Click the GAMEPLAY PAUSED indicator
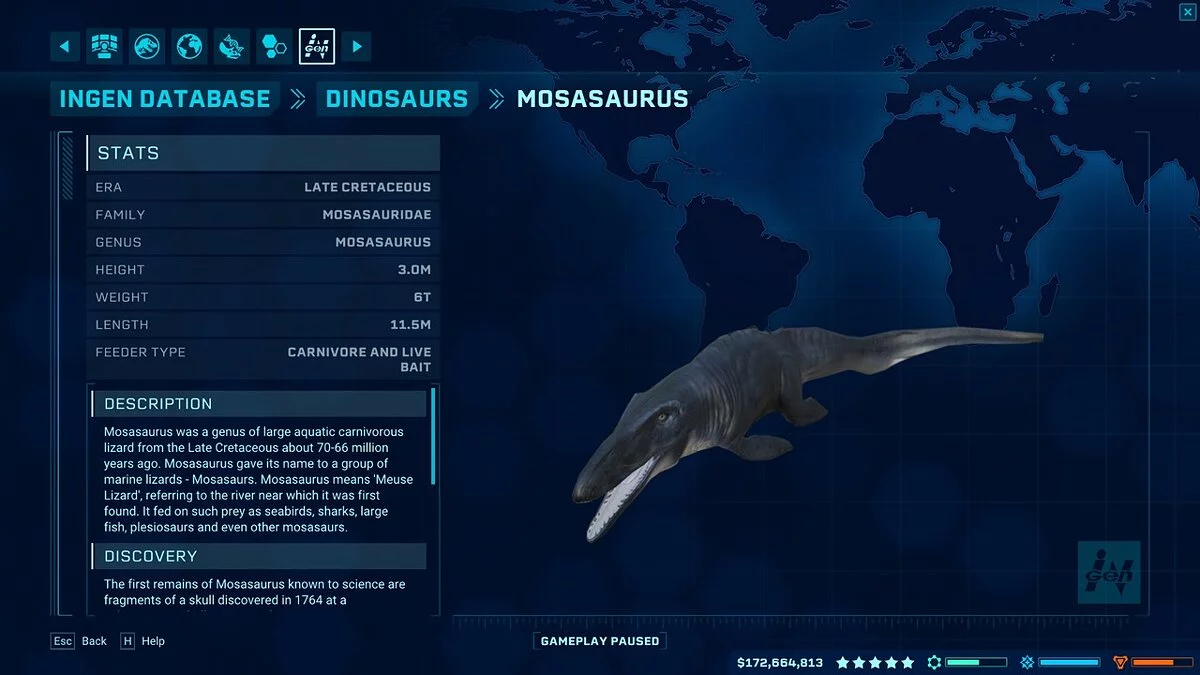This screenshot has height=675, width=1200. (600, 641)
